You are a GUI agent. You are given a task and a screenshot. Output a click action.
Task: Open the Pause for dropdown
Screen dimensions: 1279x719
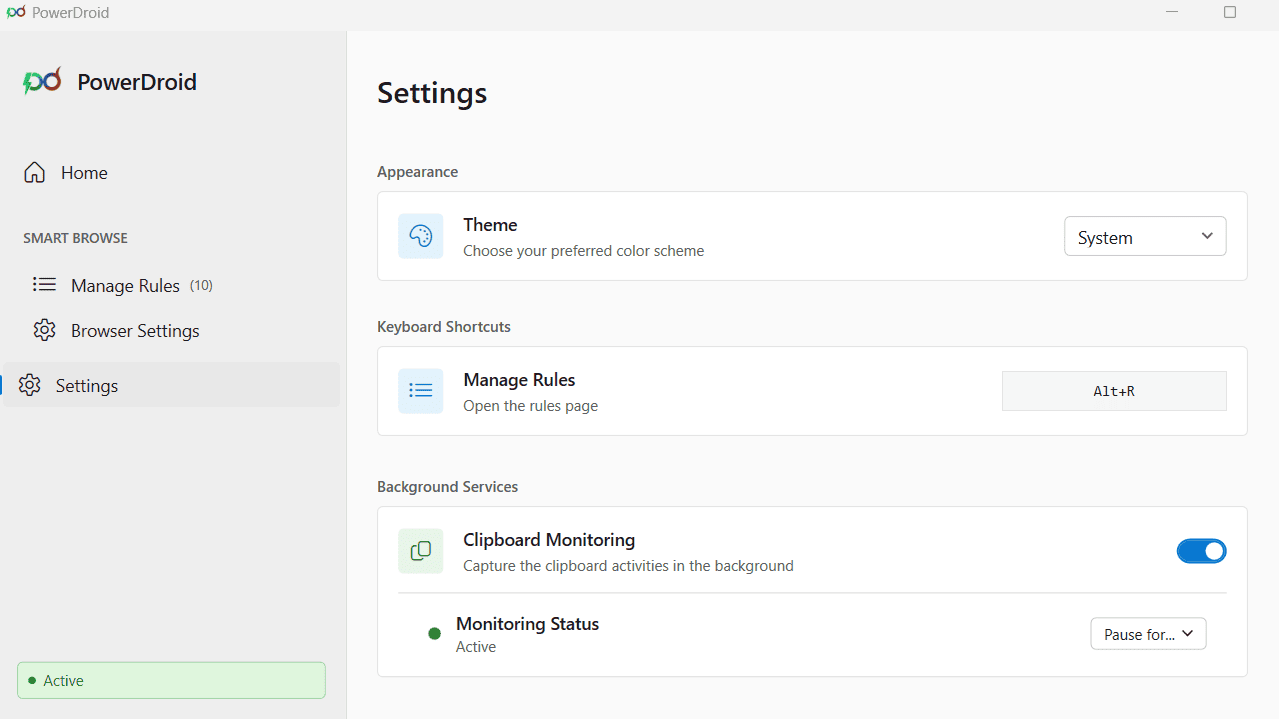click(x=1148, y=634)
